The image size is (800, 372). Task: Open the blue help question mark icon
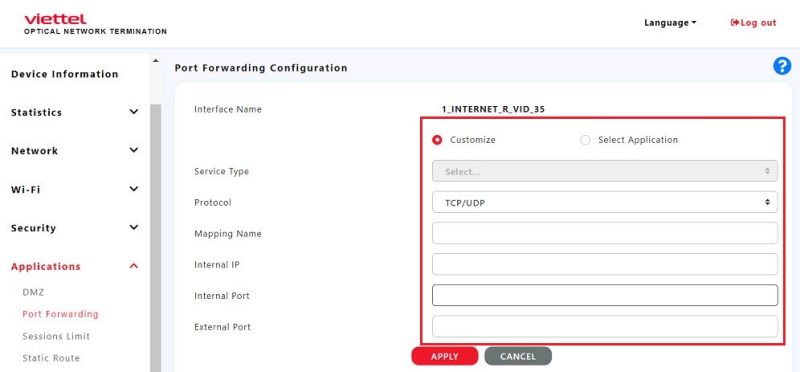[782, 66]
